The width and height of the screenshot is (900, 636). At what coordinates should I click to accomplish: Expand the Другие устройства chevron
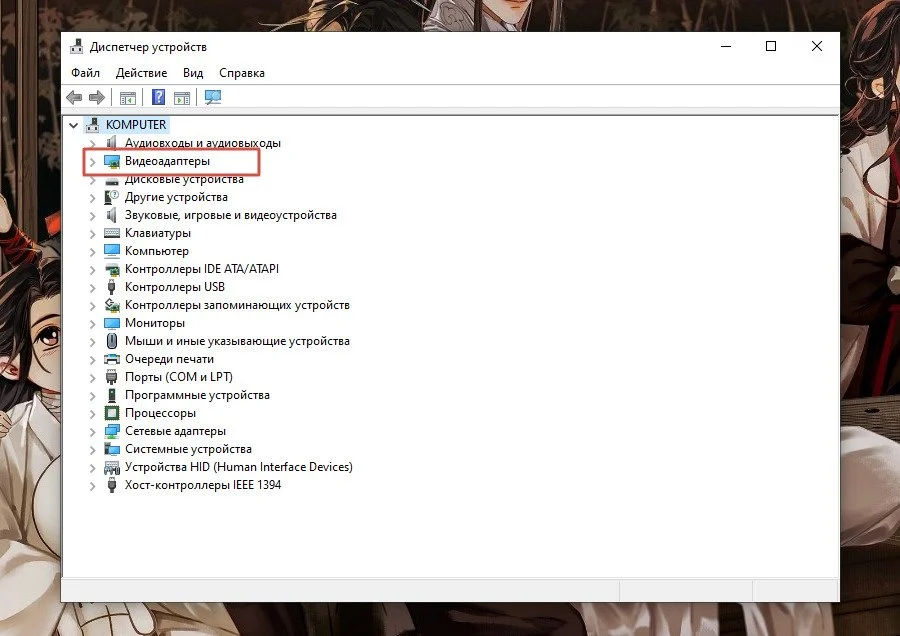click(x=92, y=198)
